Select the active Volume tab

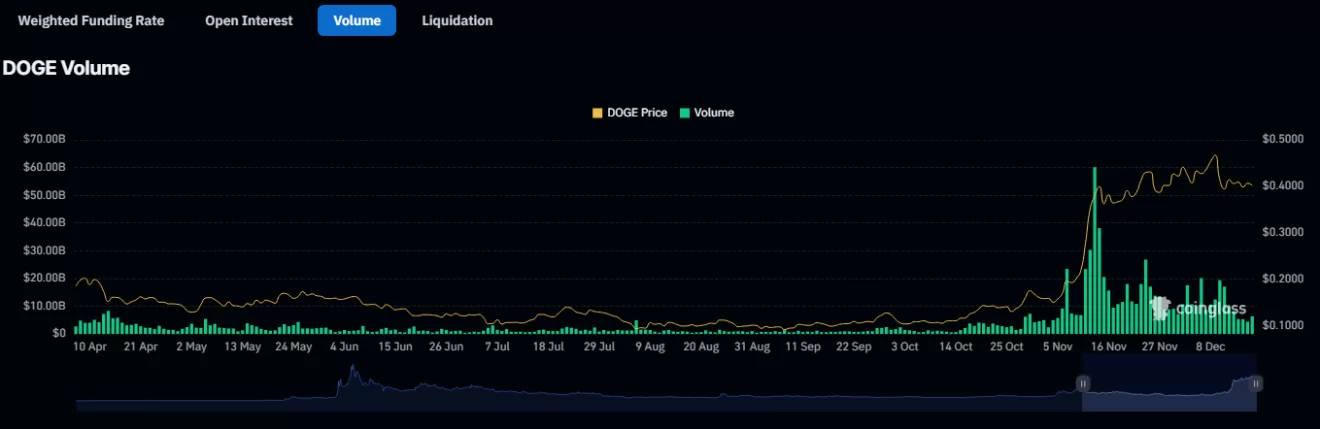pyautogui.click(x=356, y=20)
